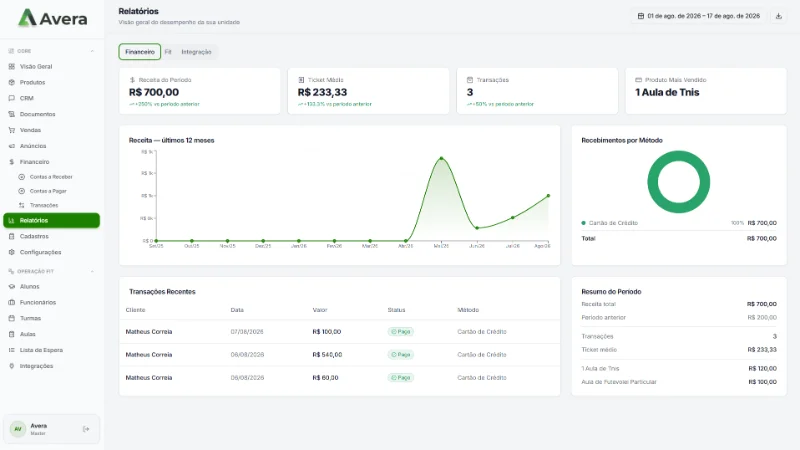
Task: Click the Turmas calendar icon
Action: [12, 318]
